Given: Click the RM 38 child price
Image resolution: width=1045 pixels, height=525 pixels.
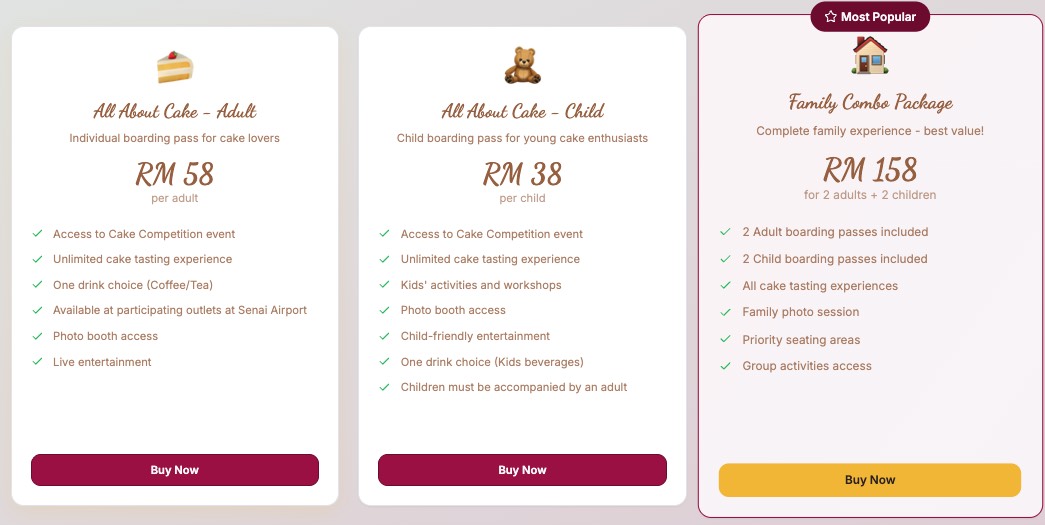Looking at the screenshot, I should coord(522,174).
